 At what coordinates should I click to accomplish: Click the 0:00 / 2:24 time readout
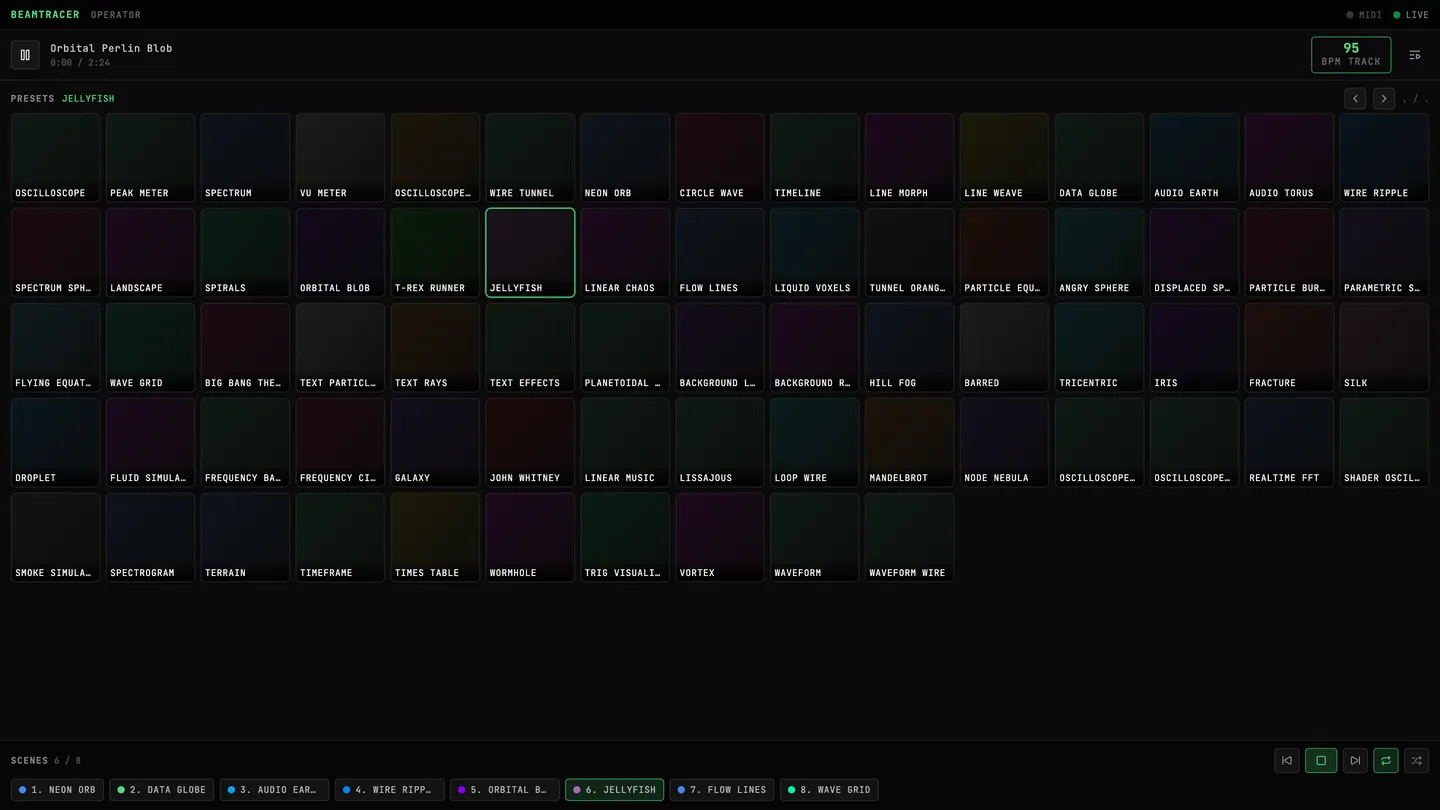(x=80, y=63)
